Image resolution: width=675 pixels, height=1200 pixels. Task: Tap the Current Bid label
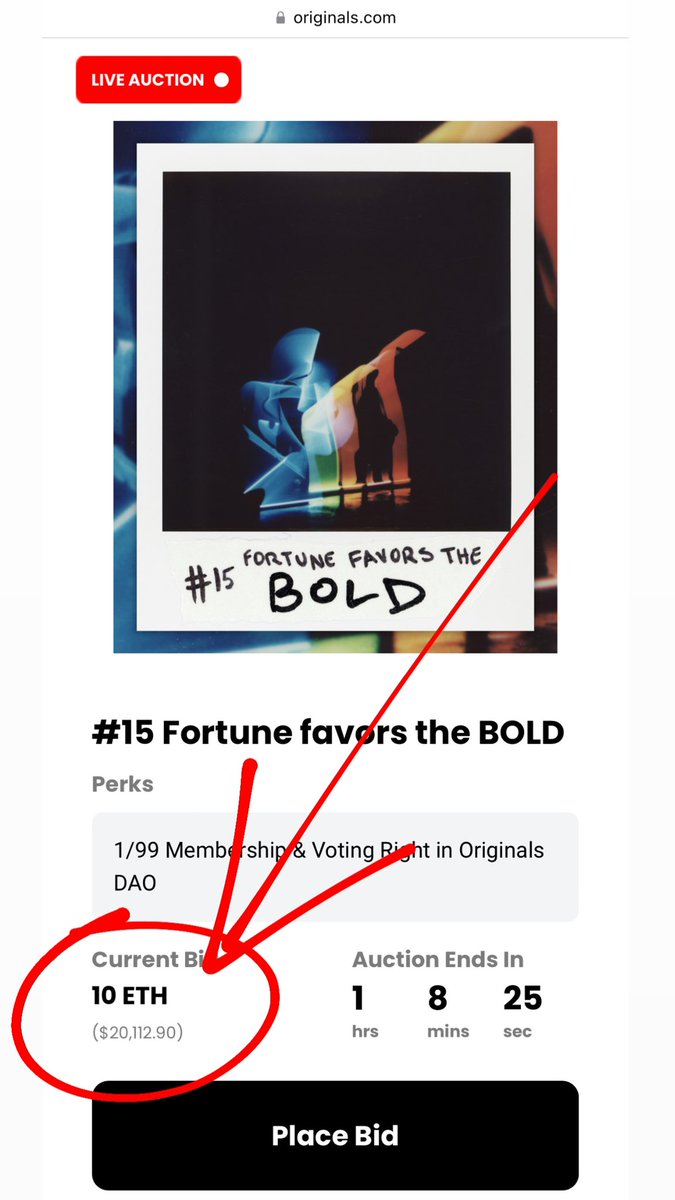pos(148,960)
